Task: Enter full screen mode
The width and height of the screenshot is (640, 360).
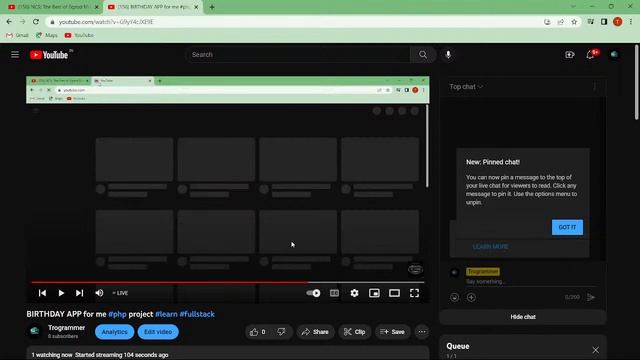Action: pyautogui.click(x=414, y=293)
